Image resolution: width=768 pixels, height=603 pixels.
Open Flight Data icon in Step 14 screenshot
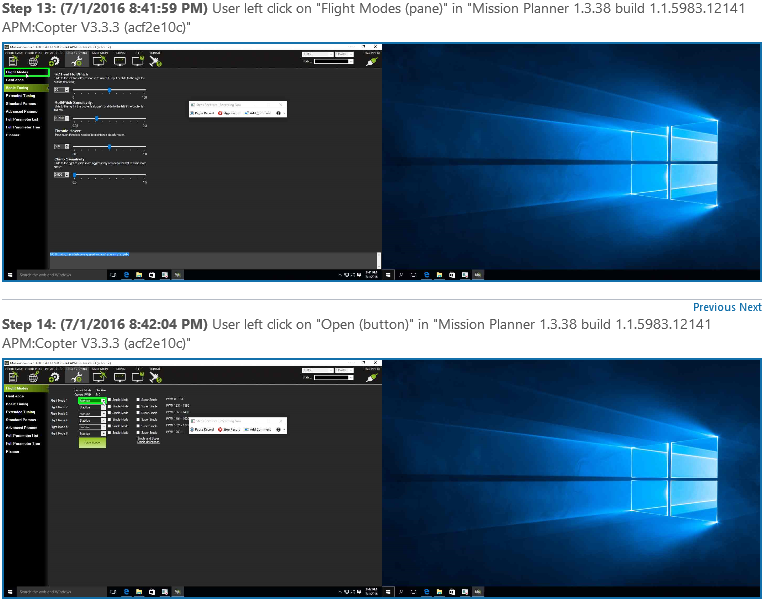pos(13,377)
